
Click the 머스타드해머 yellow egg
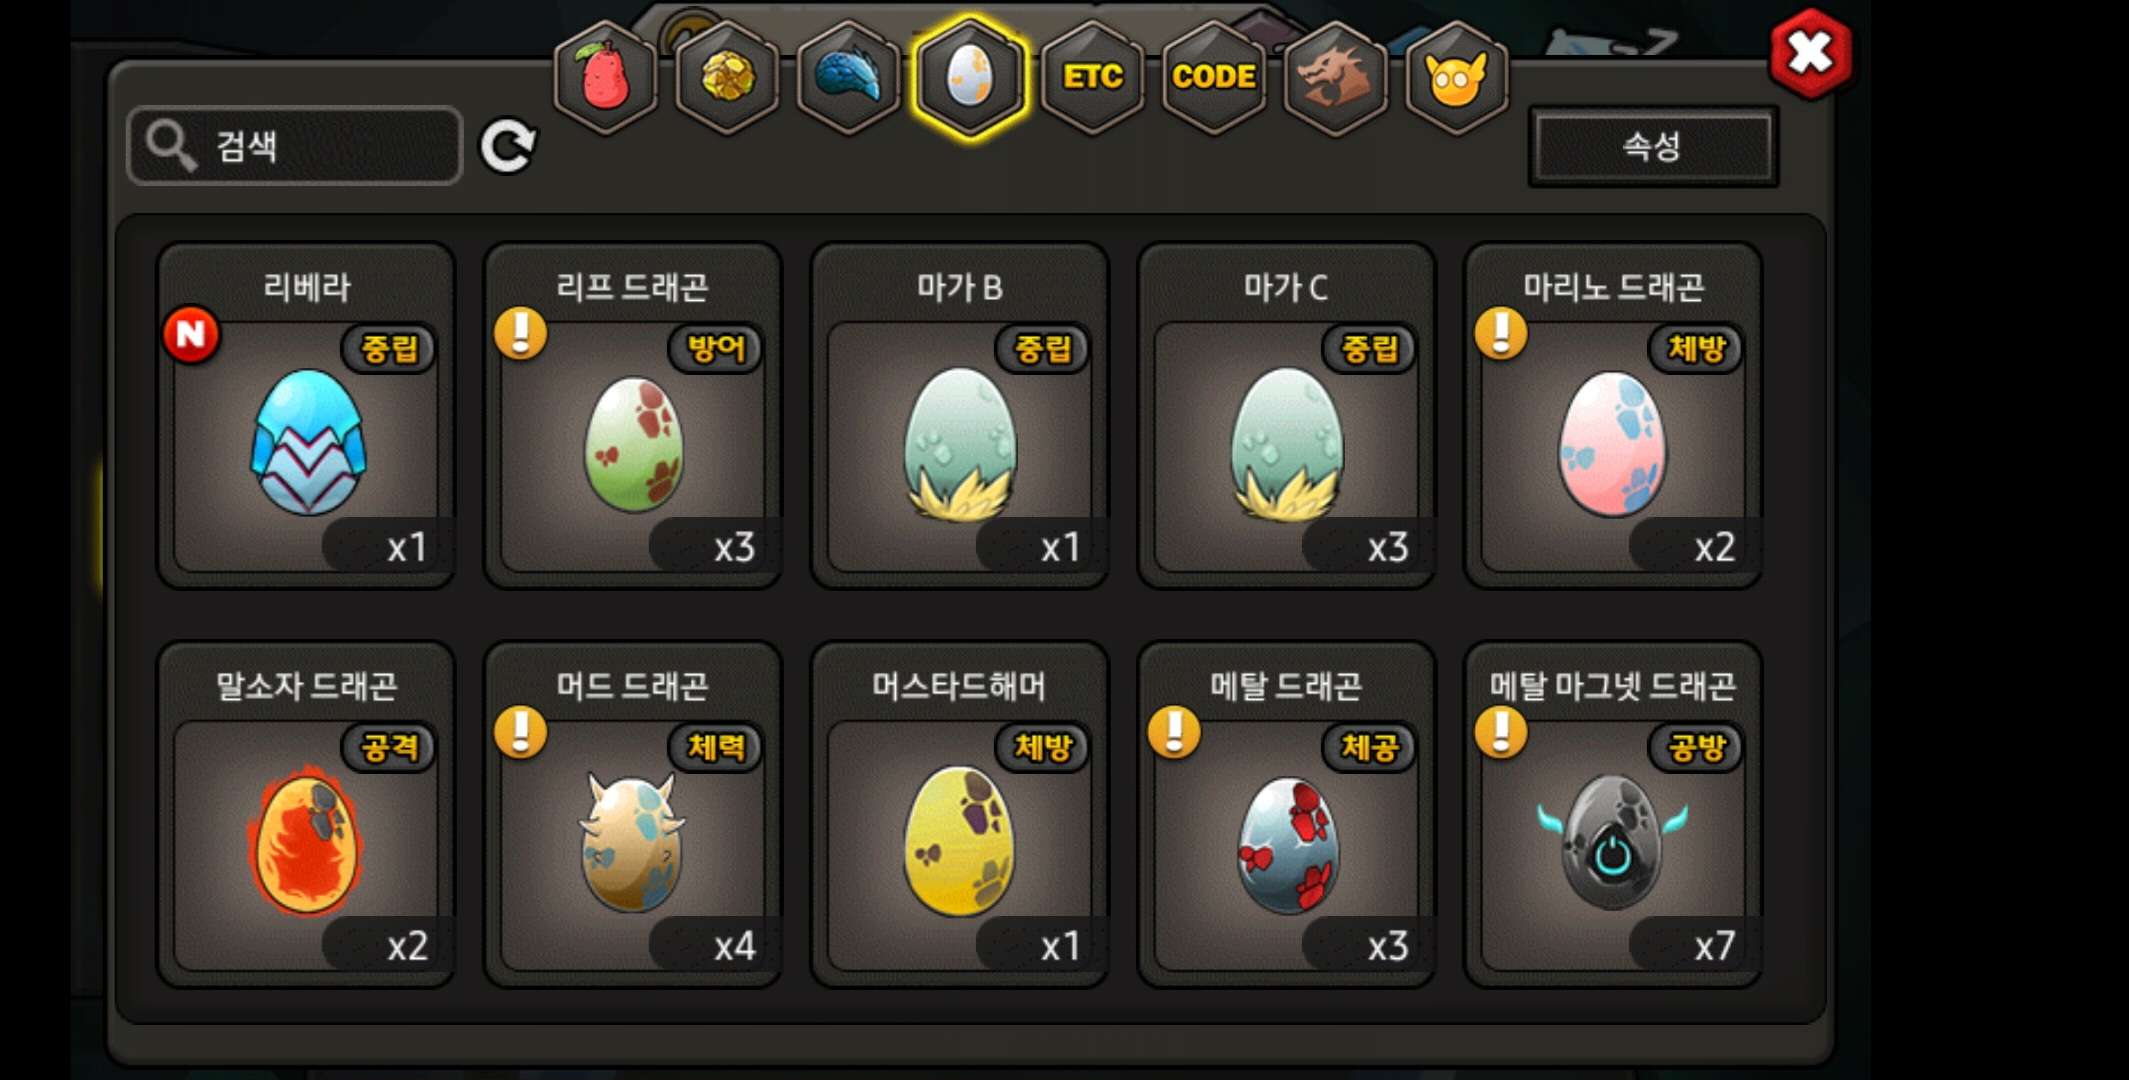pyautogui.click(x=960, y=814)
